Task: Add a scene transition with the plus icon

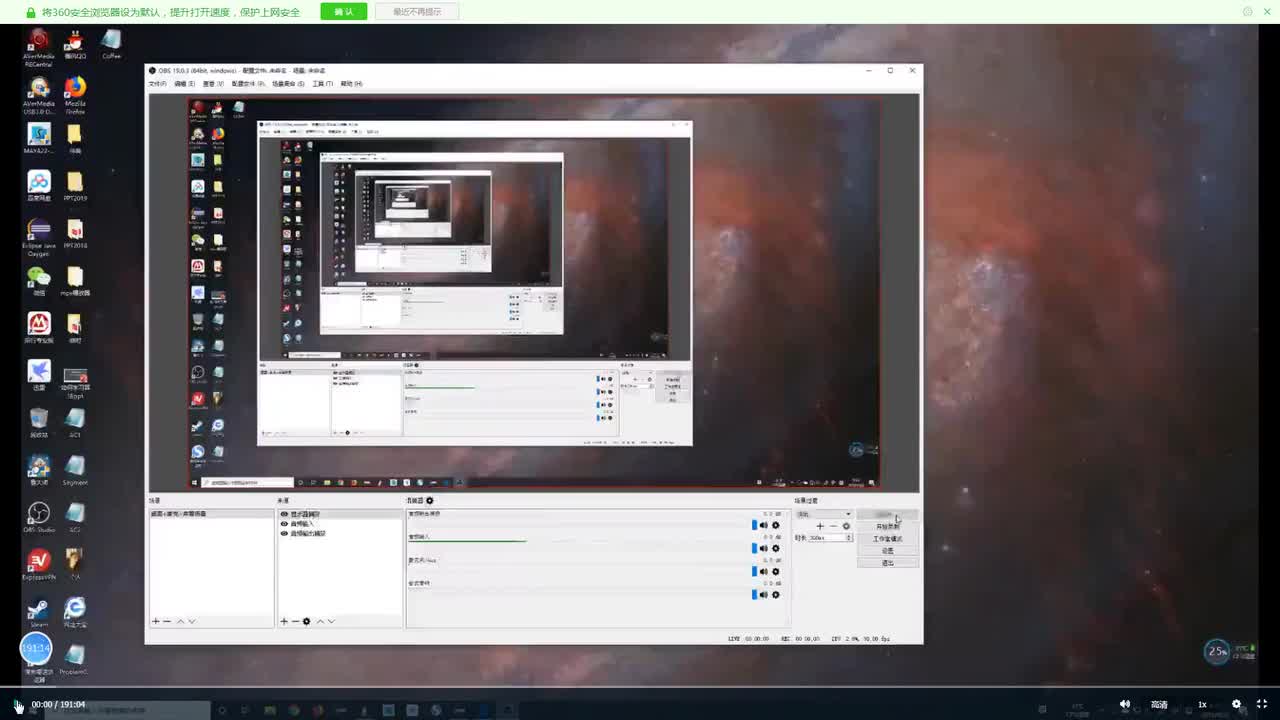Action: coord(820,526)
